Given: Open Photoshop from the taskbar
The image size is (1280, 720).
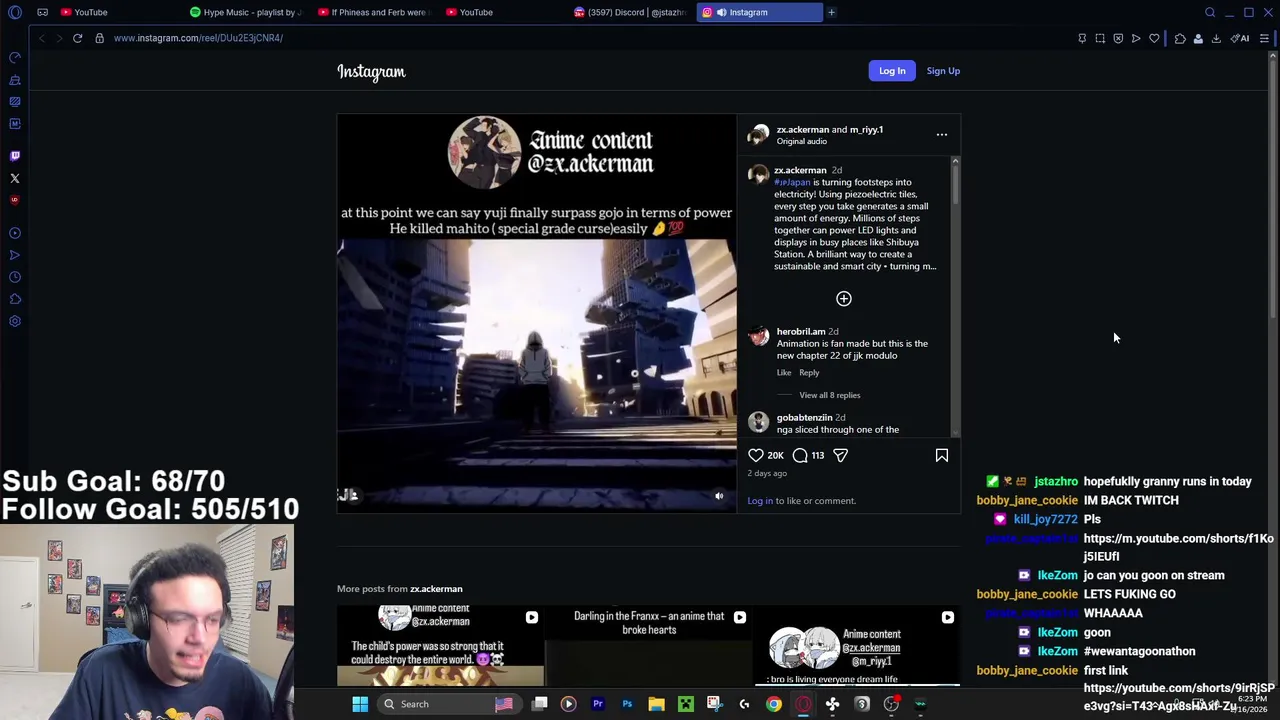Looking at the screenshot, I should click(x=627, y=704).
